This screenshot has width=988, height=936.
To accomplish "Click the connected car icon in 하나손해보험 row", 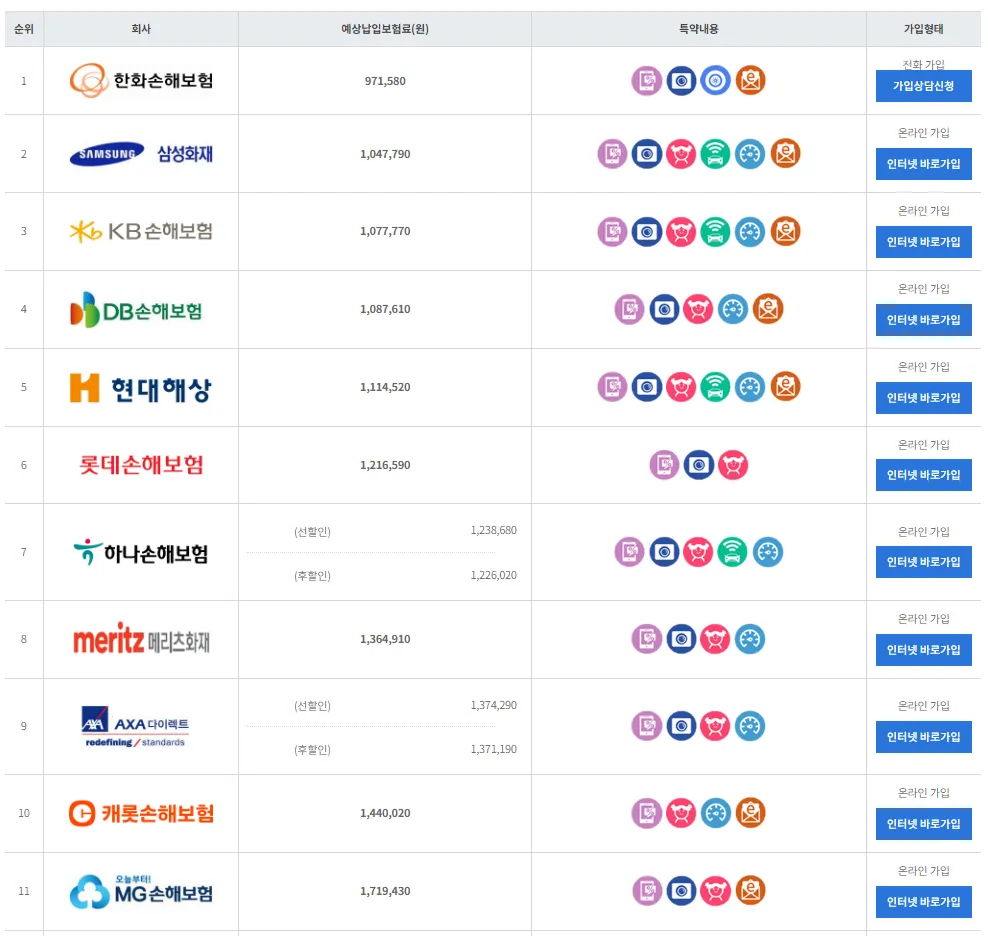I will (x=732, y=552).
